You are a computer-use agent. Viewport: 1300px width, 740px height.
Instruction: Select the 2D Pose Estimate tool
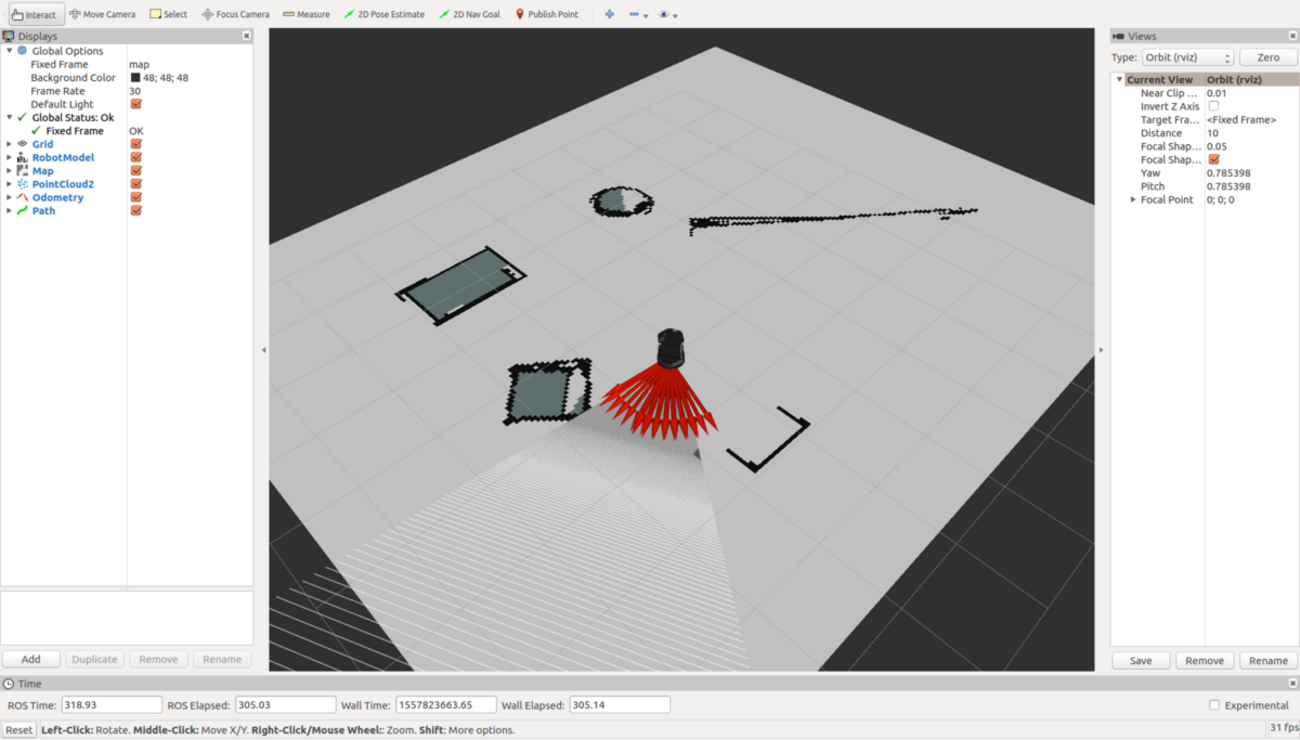[x=383, y=14]
